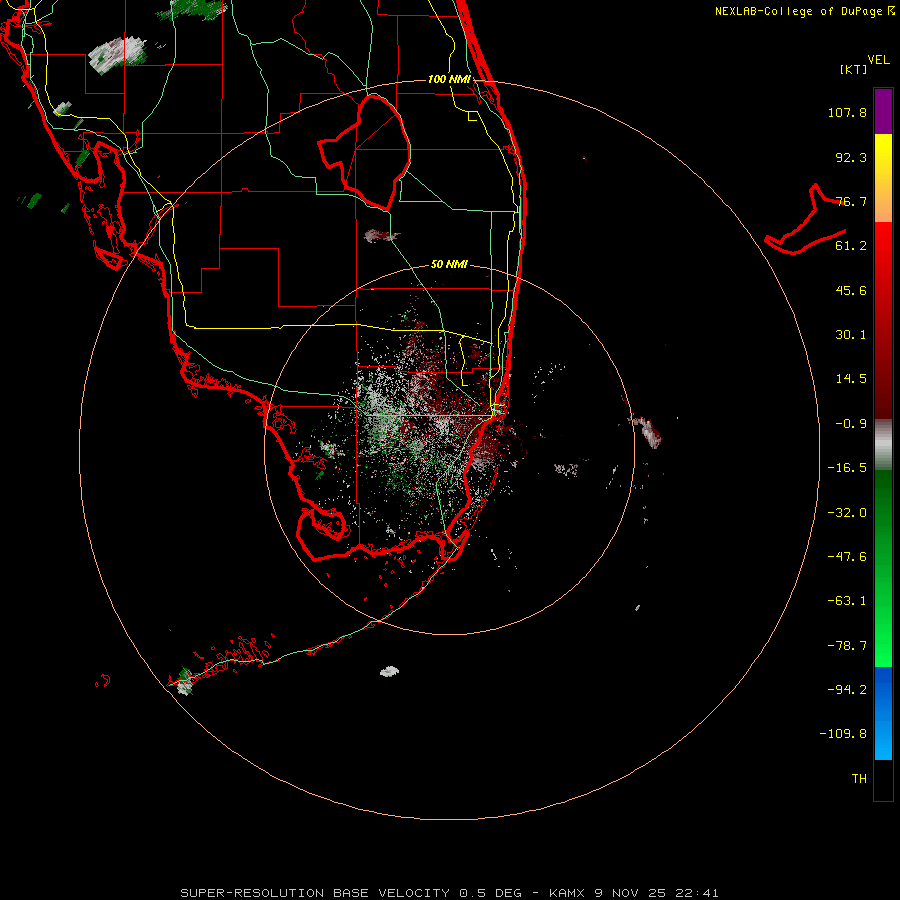Click the -47.6 velocity scale value
The image size is (900, 900).
coord(847,557)
